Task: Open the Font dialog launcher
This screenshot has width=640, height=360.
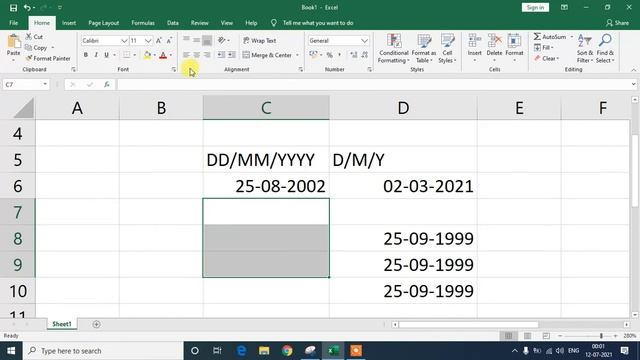Action: [174, 70]
